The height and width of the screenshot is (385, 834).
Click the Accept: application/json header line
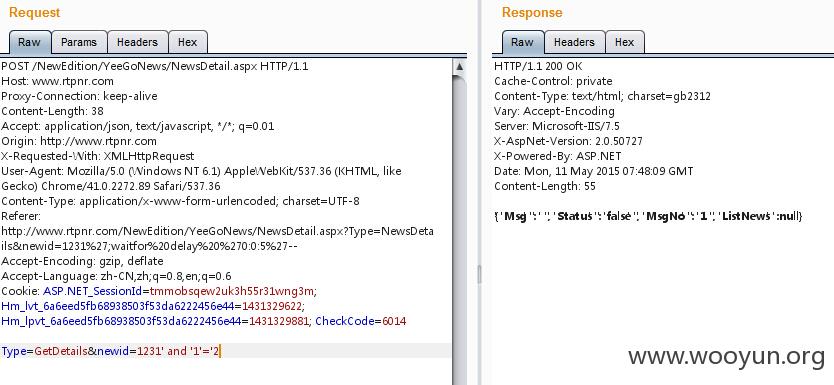point(138,127)
